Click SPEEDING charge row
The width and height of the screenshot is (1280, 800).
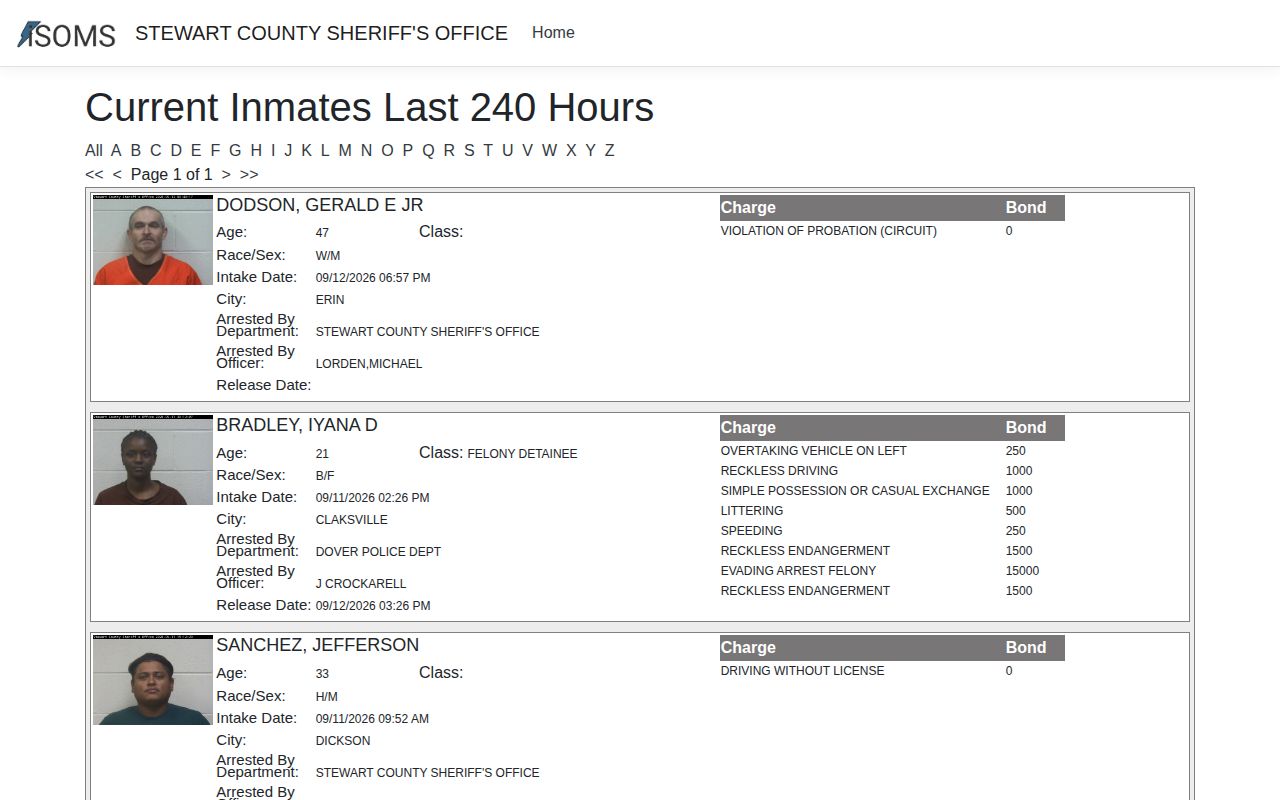[x=752, y=531]
